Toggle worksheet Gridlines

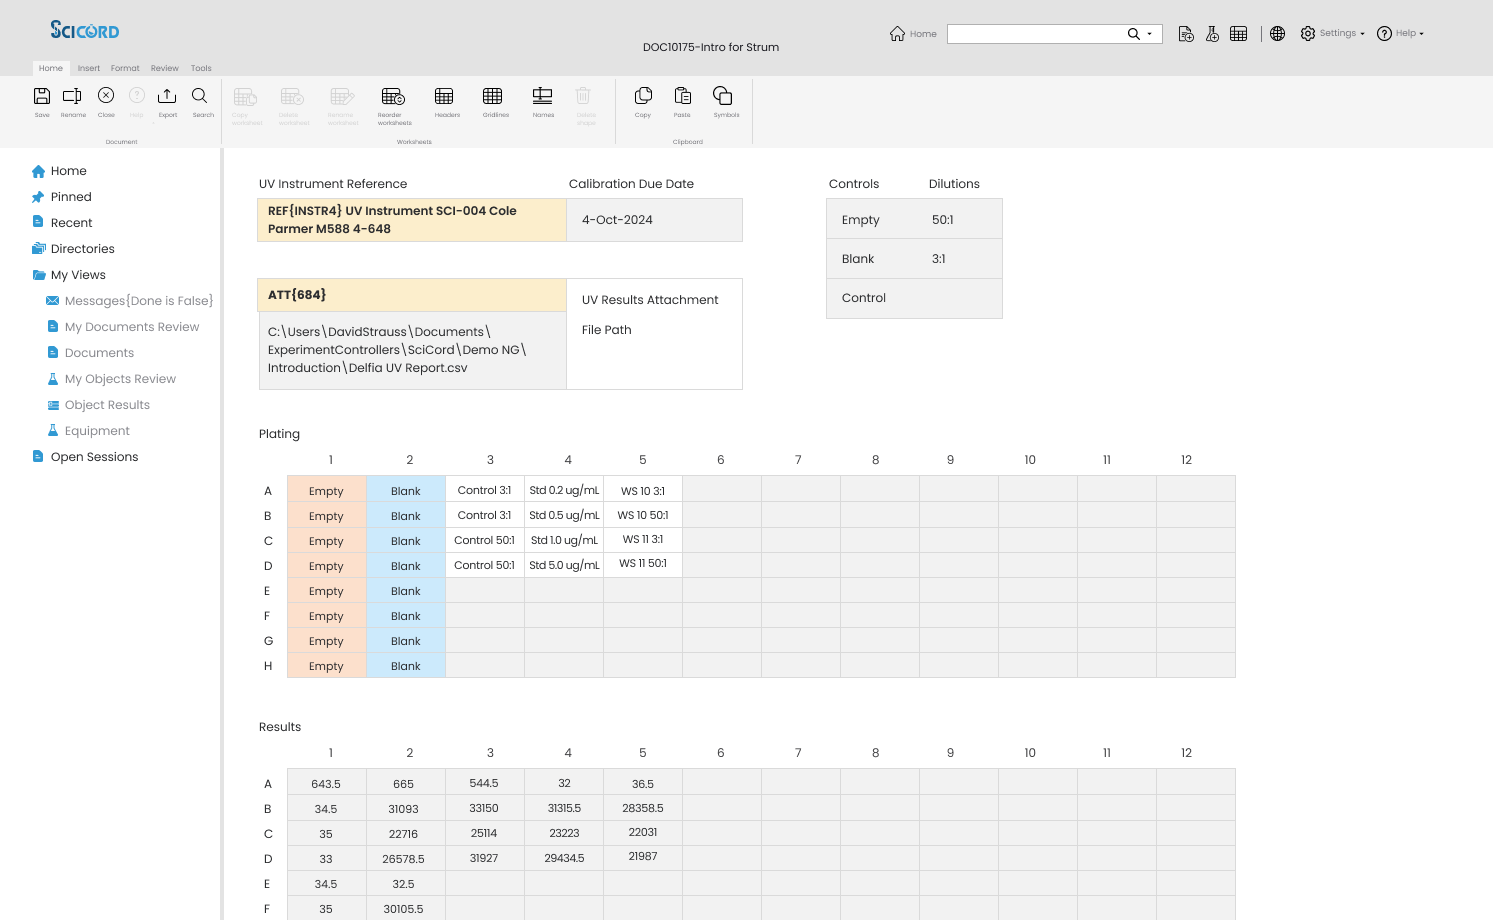click(x=492, y=96)
